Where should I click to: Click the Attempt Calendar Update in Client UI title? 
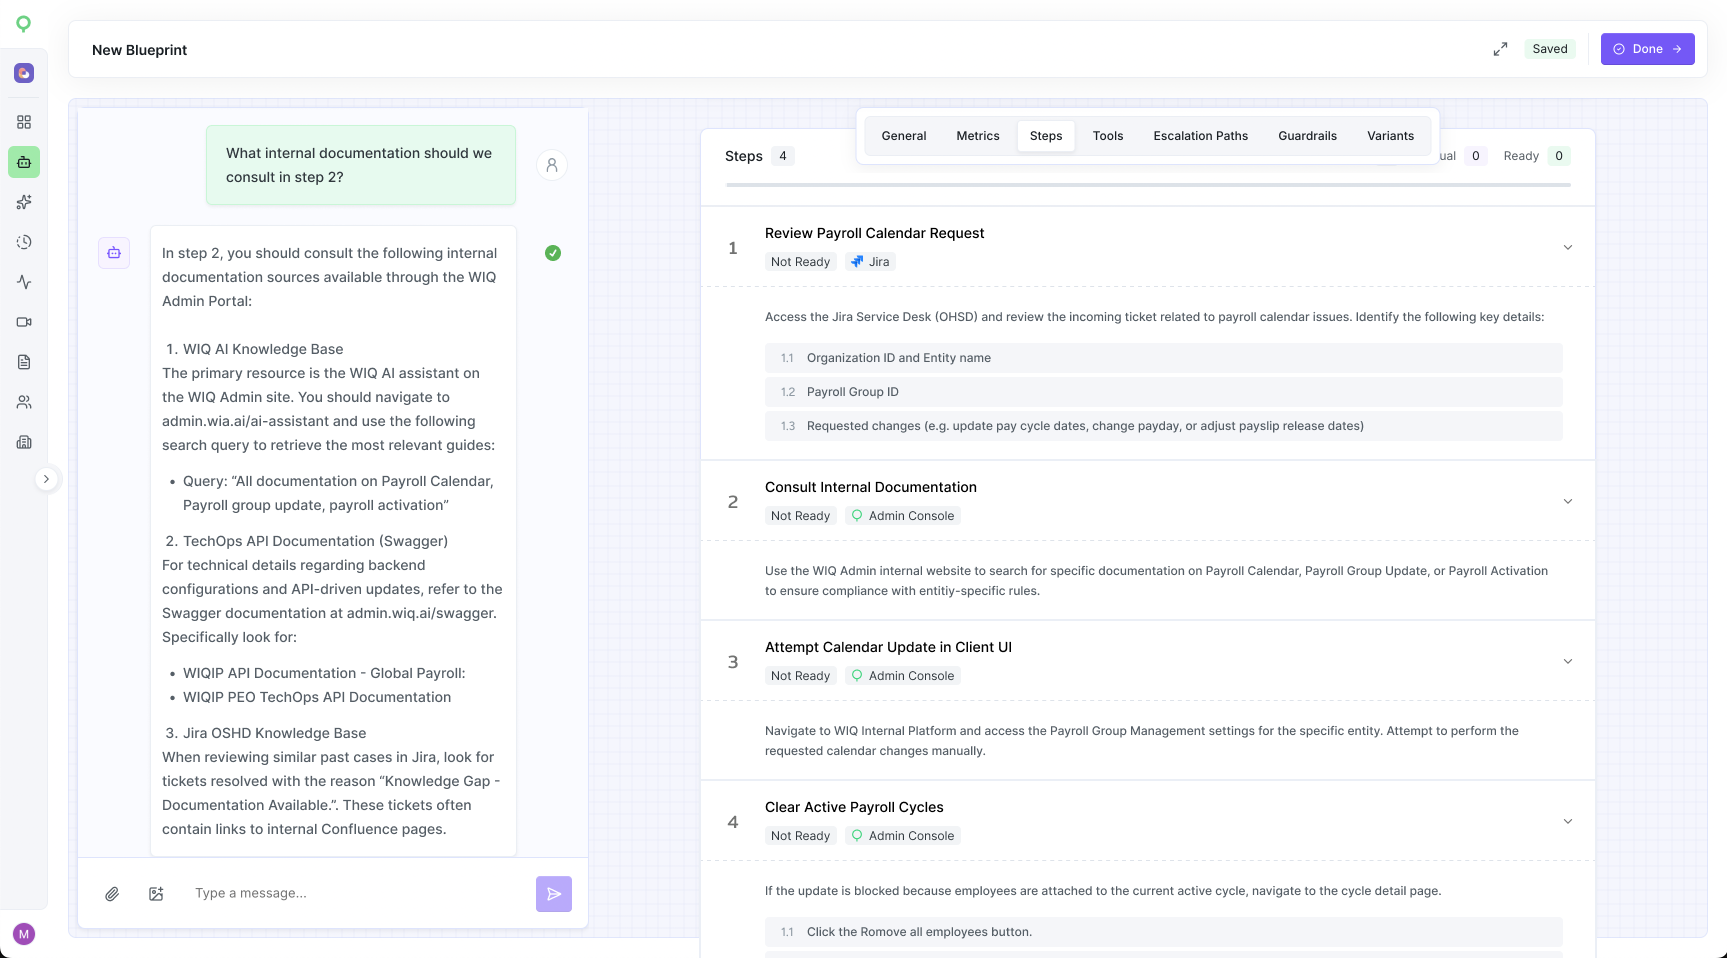tap(888, 647)
